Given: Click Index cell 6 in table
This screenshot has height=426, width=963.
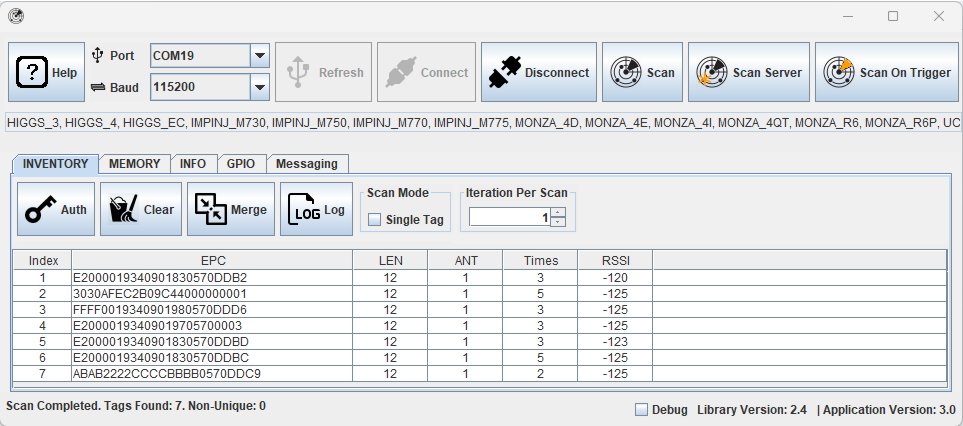Looking at the screenshot, I should [x=42, y=358].
